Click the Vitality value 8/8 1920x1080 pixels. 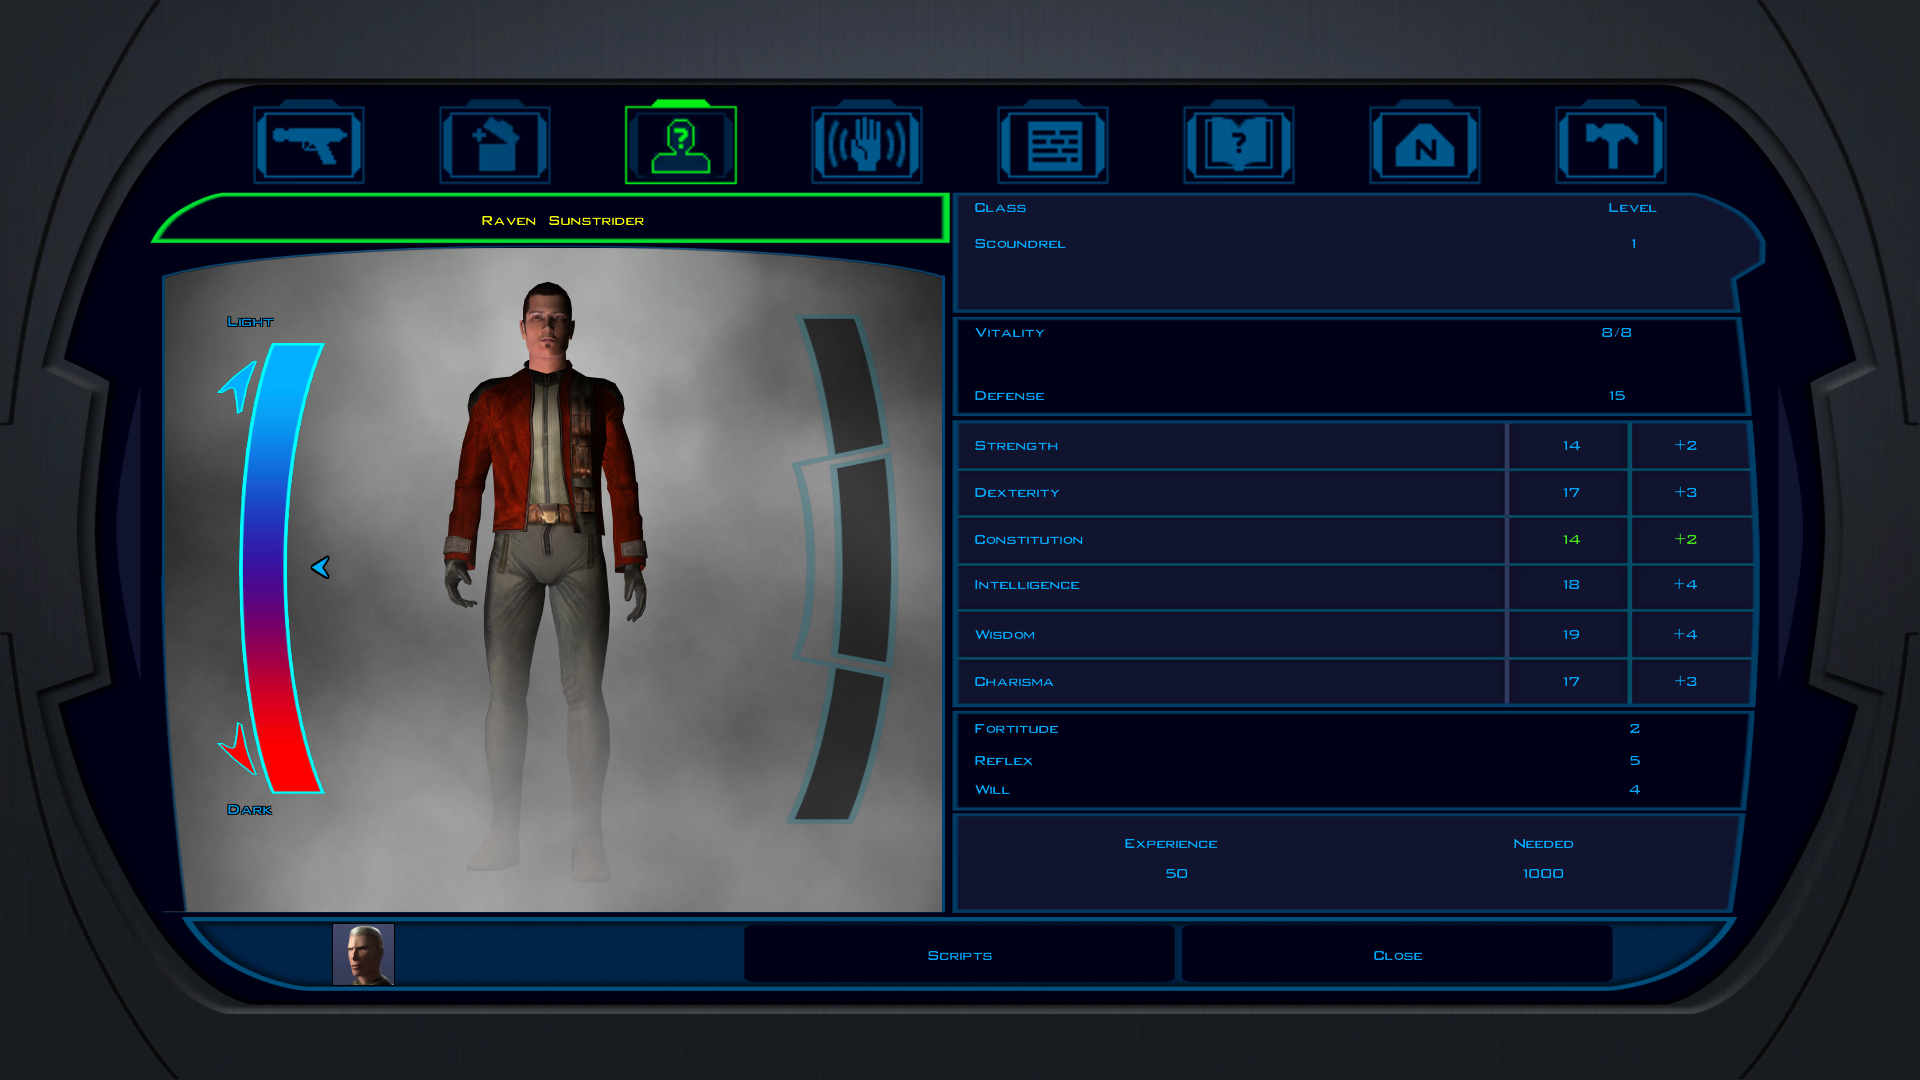pyautogui.click(x=1616, y=333)
